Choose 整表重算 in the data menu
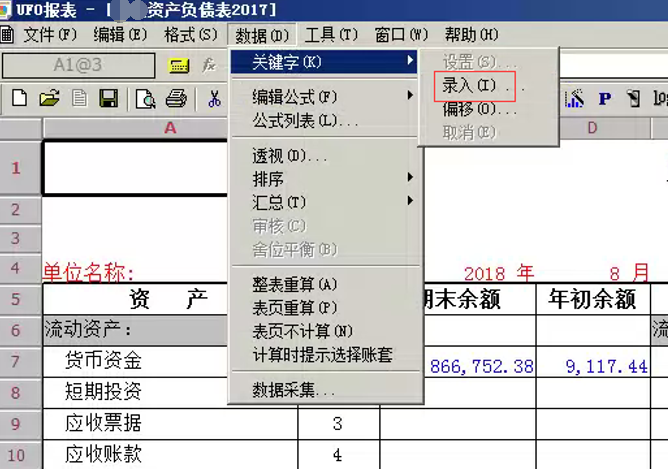 tap(295, 285)
